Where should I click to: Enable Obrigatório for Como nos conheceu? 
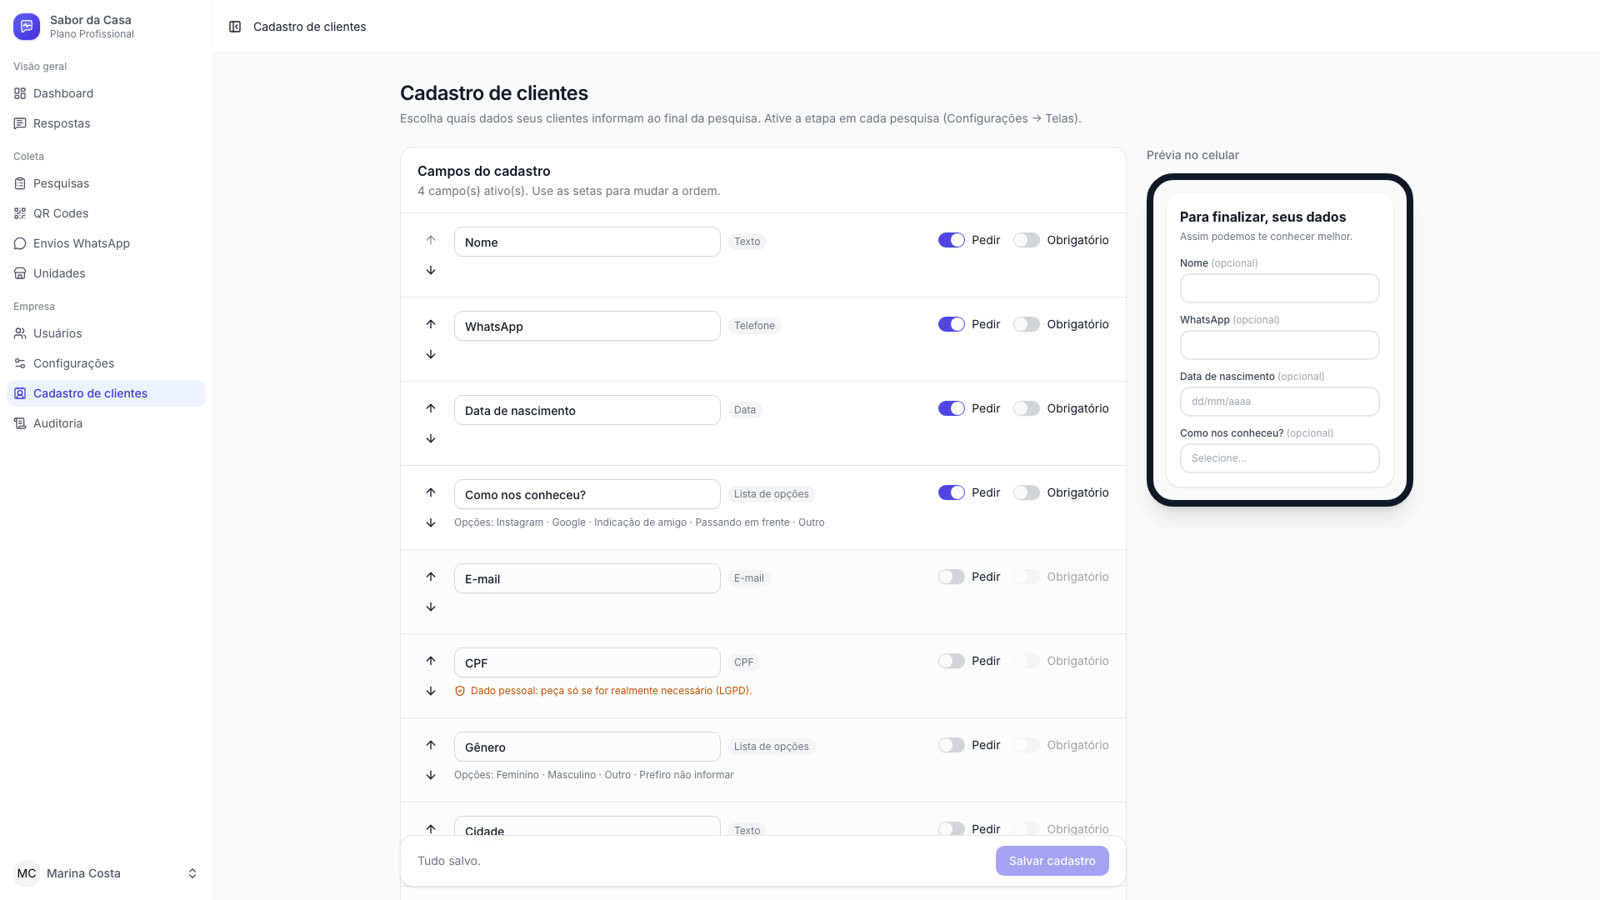[x=1026, y=492]
